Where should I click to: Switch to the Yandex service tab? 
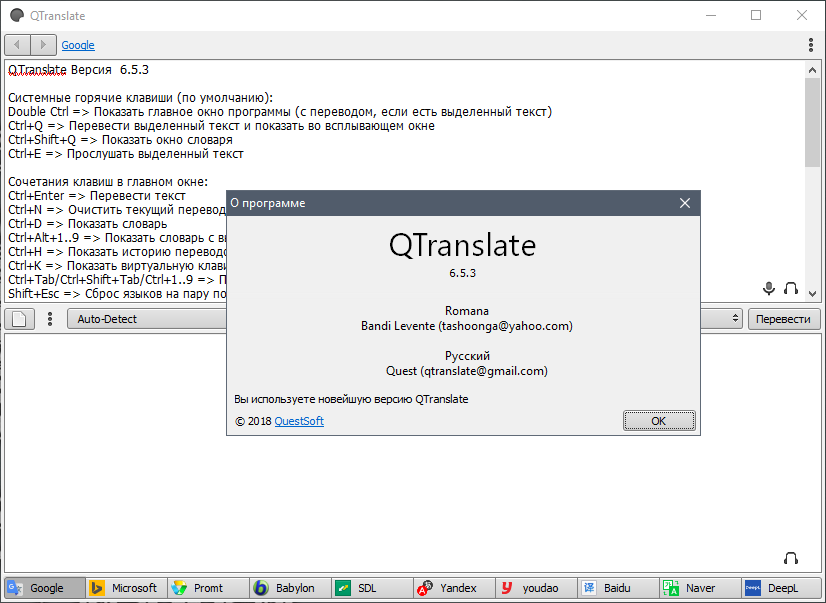[454, 588]
